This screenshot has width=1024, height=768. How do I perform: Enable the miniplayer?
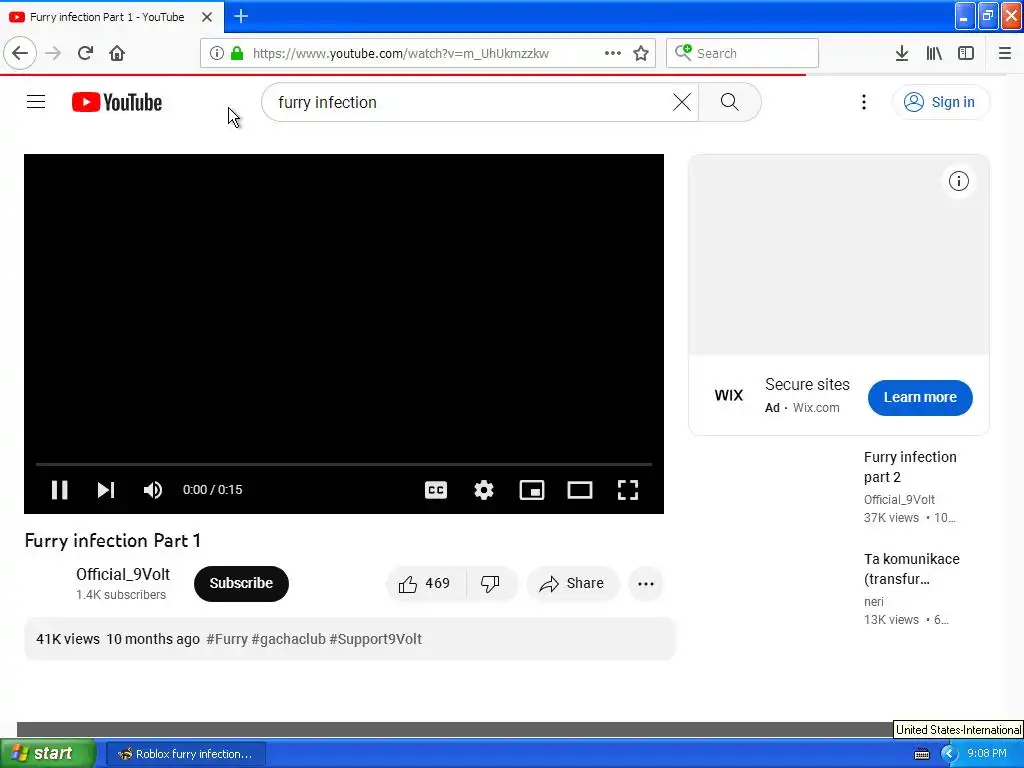pos(532,490)
